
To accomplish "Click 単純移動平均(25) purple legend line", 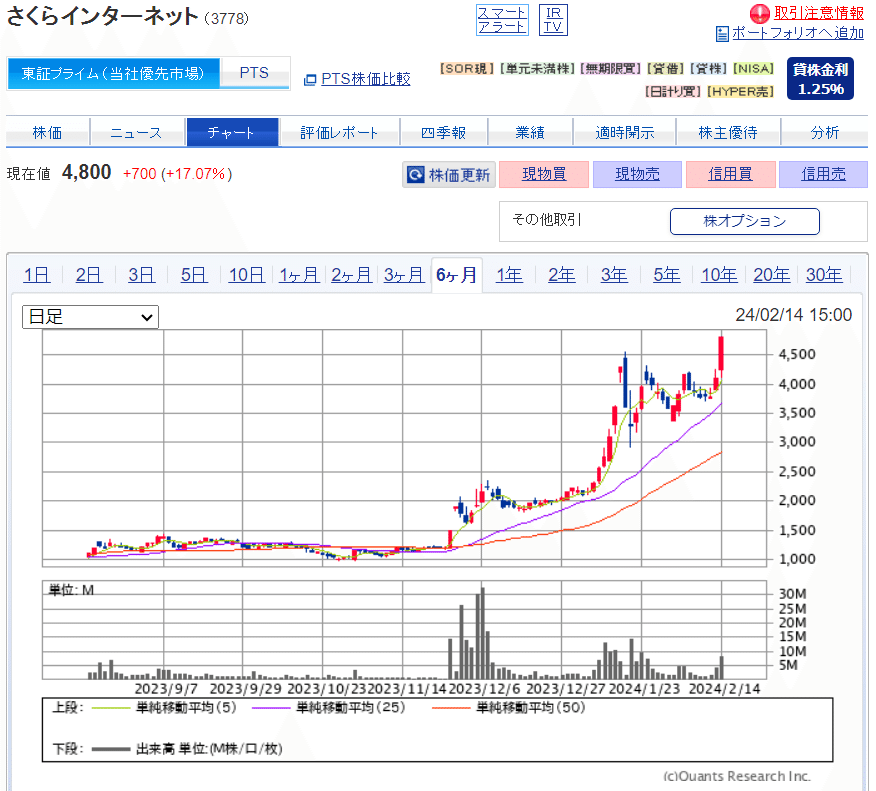I will point(271,708).
